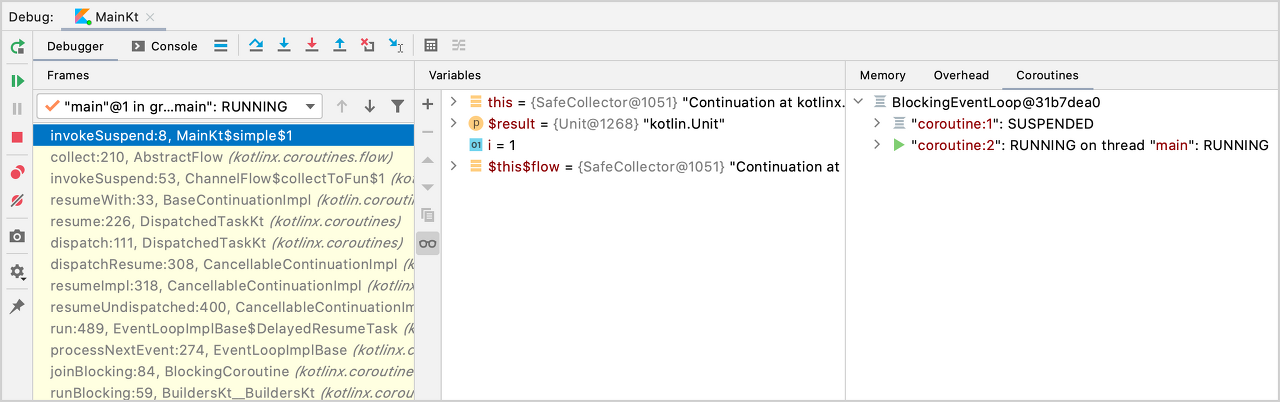Click the Step Out icon

pyautogui.click(x=340, y=45)
